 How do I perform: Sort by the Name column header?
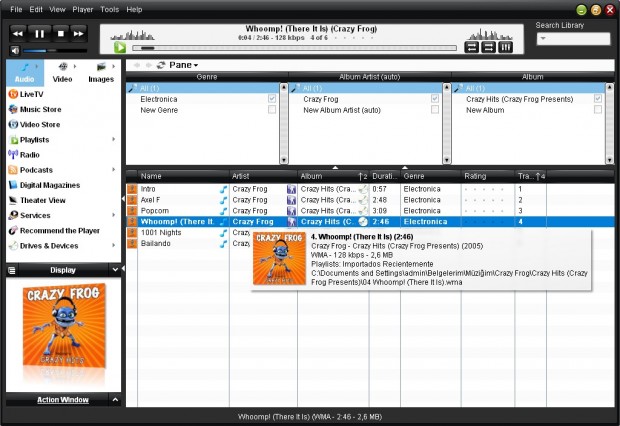[x=183, y=176]
